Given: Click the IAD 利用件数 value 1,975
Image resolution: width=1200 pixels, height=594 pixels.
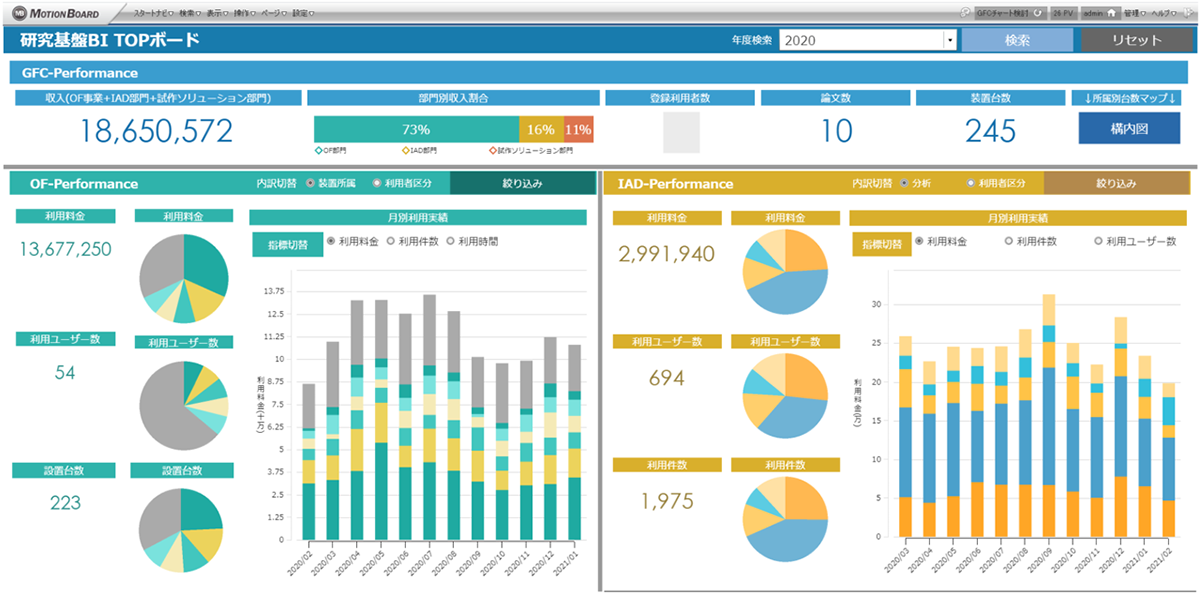Looking at the screenshot, I should (666, 499).
